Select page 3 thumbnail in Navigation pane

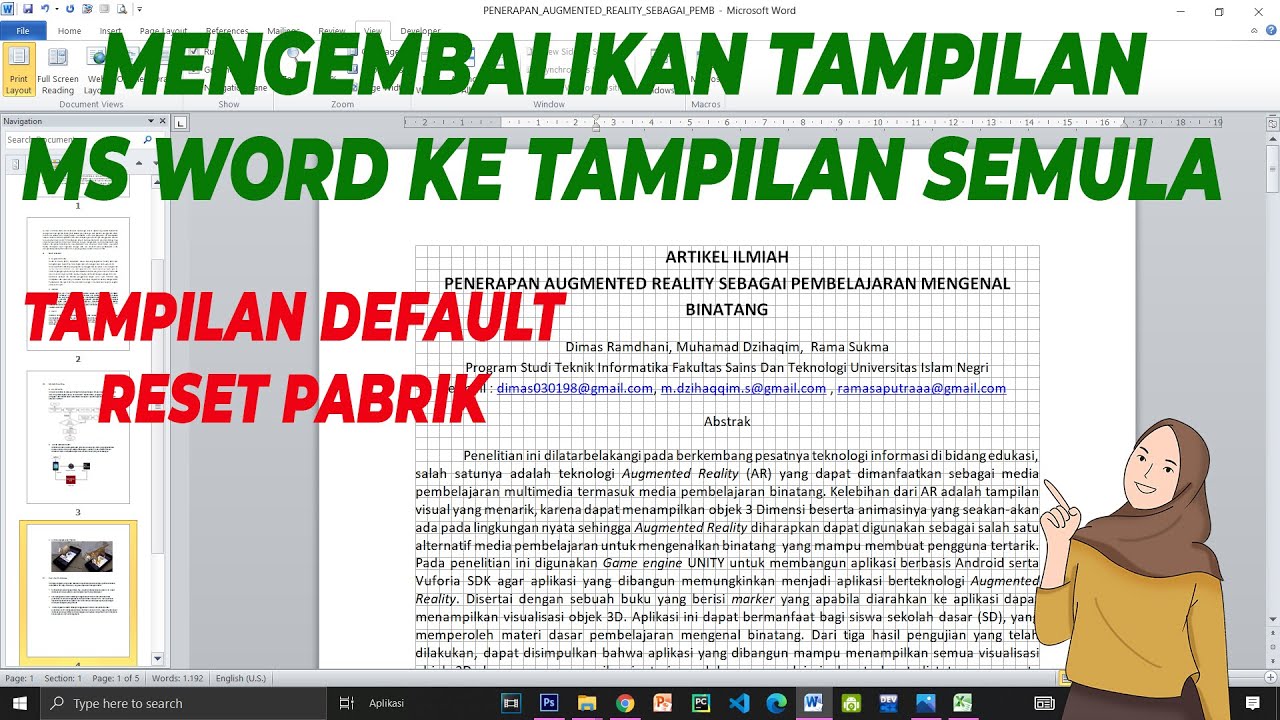tap(78, 437)
